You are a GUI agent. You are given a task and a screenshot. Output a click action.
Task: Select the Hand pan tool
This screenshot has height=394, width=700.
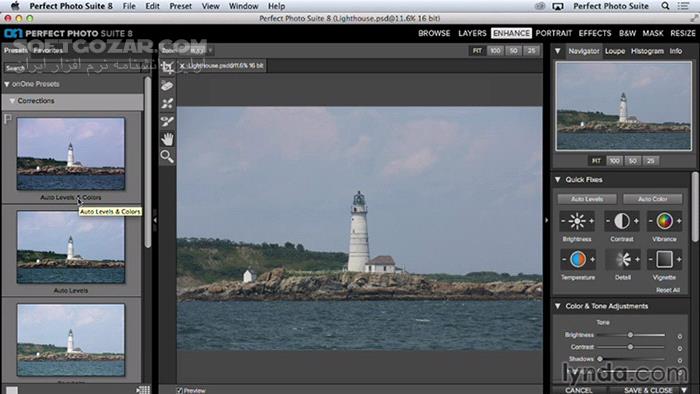(167, 139)
